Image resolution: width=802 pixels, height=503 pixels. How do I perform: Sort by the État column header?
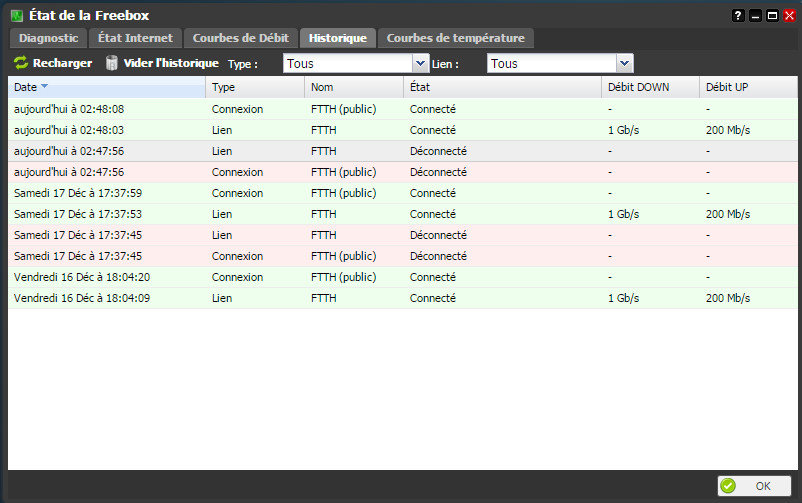click(503, 87)
